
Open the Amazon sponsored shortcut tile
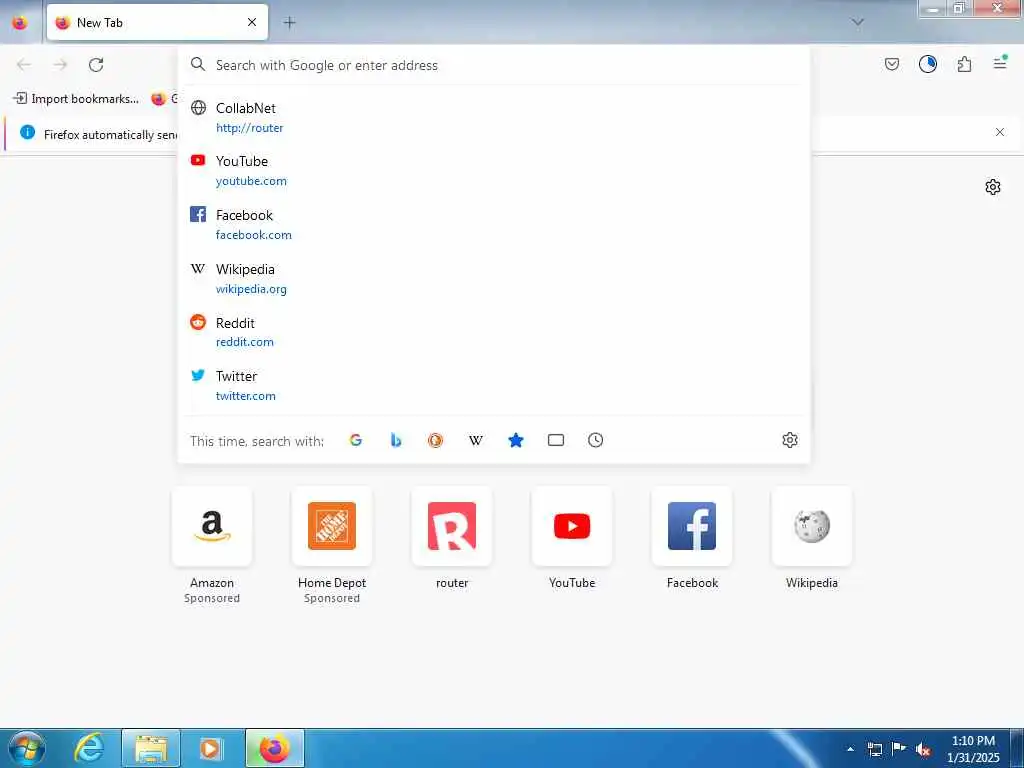click(x=212, y=526)
